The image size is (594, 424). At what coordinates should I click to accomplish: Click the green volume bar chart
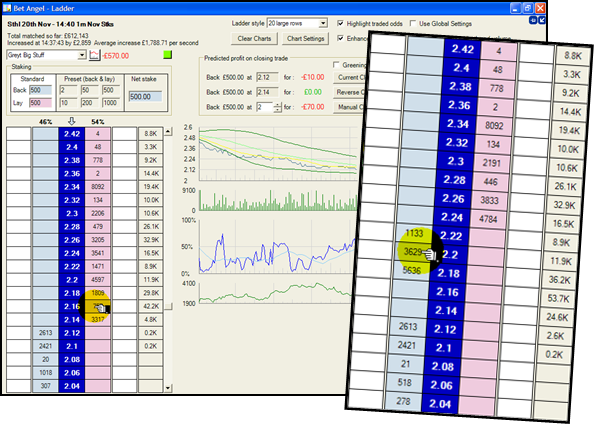[x=278, y=200]
